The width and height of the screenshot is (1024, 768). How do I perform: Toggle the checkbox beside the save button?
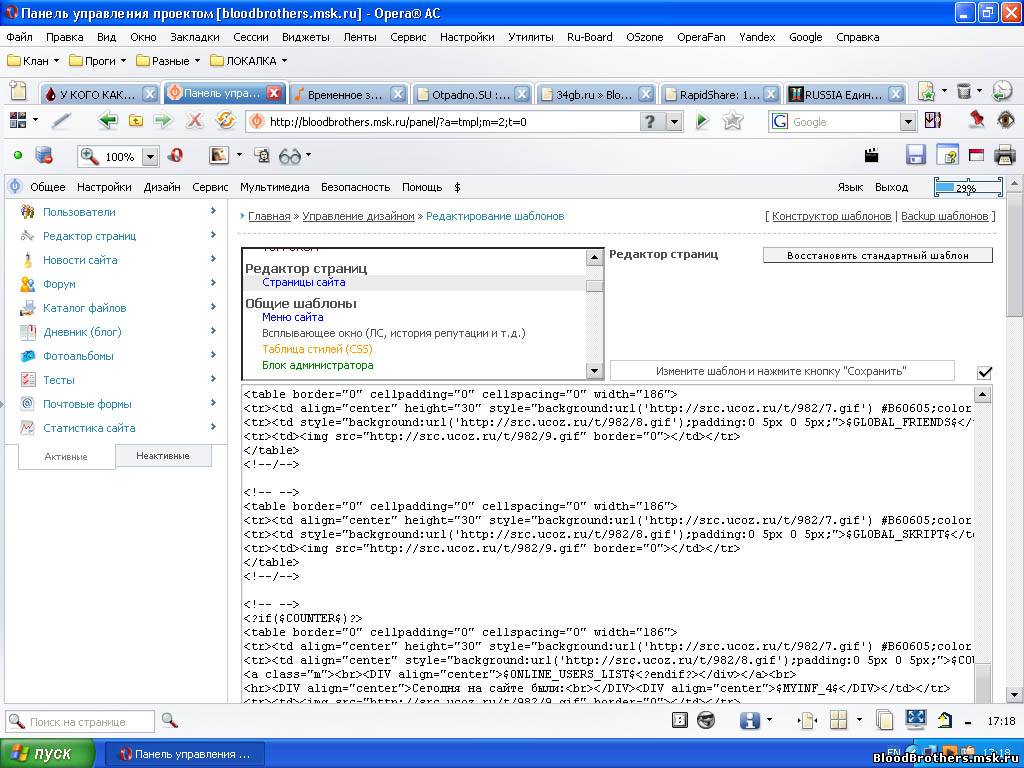(984, 372)
